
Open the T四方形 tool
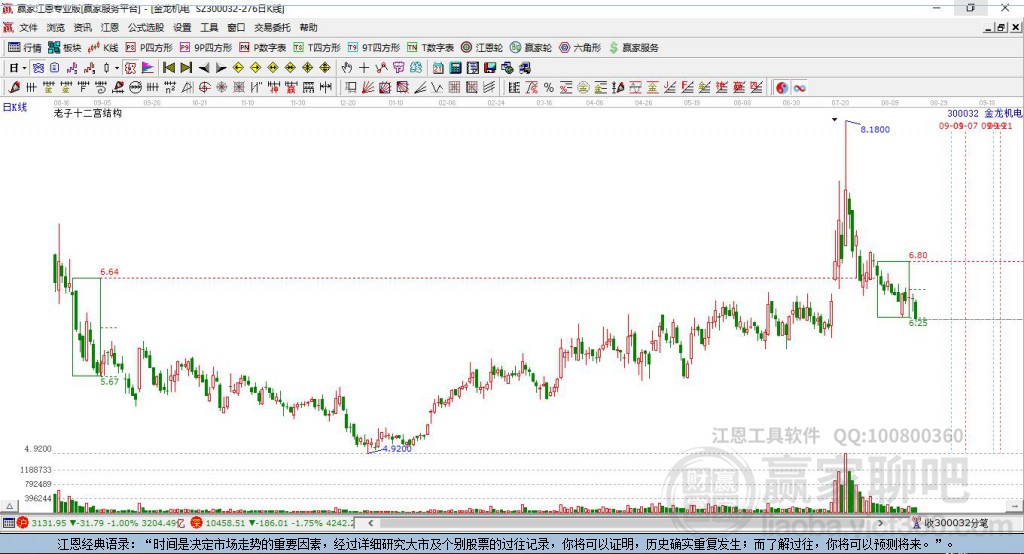click(x=317, y=48)
